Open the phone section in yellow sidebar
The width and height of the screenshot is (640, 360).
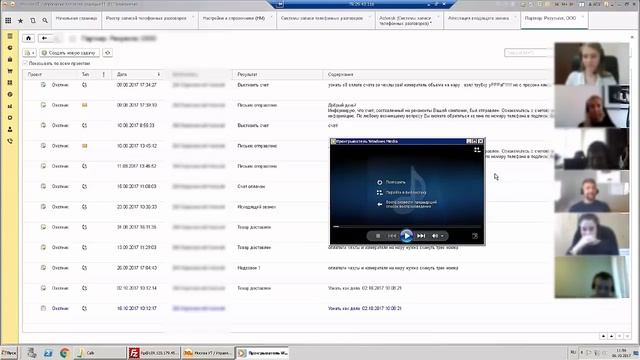tap(10, 141)
